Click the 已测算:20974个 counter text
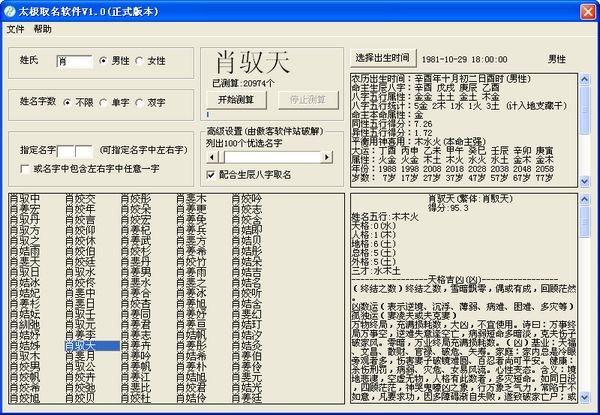Viewport: 600px width, 415px height. [243, 83]
